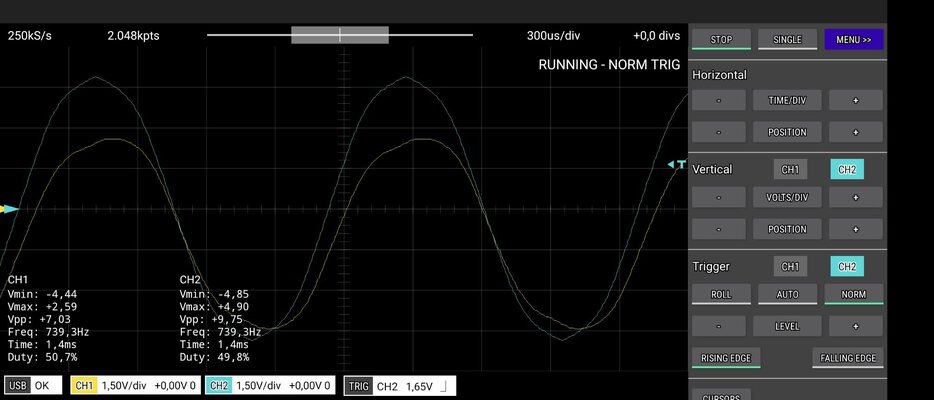This screenshot has width=934, height=400.
Task: Click the yellow CH1 badge in status bar
Action: click(85, 386)
